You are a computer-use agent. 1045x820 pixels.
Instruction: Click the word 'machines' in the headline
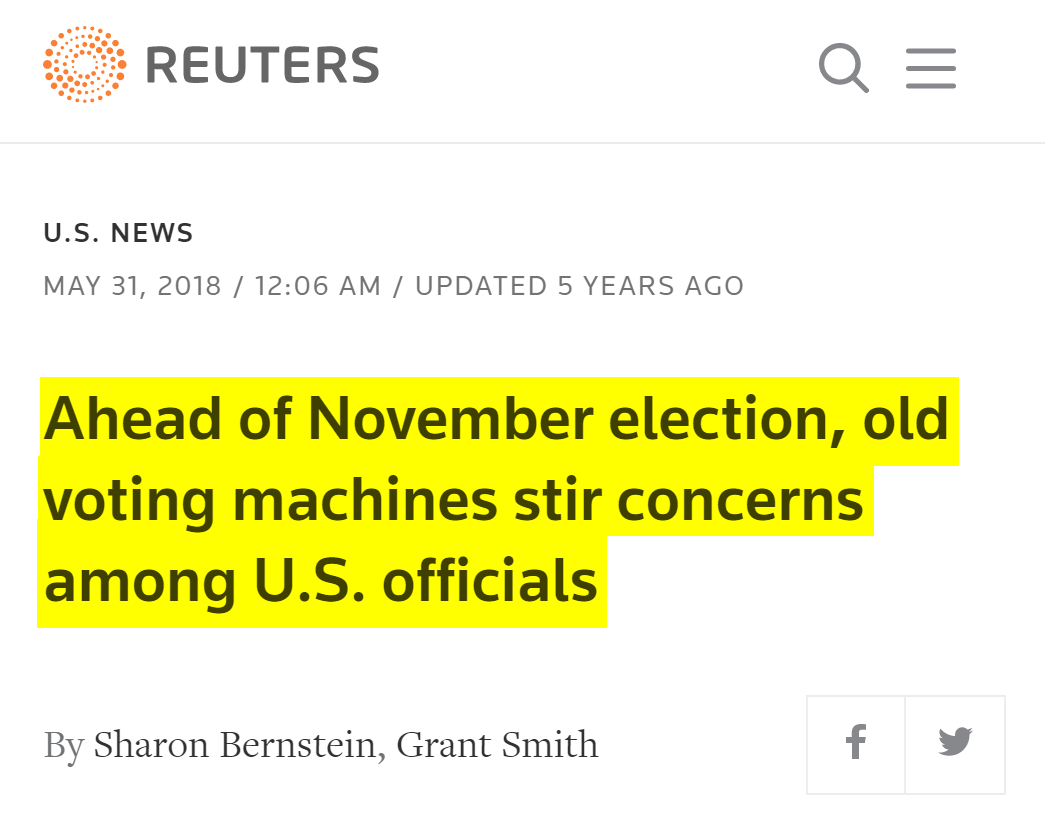(x=364, y=500)
